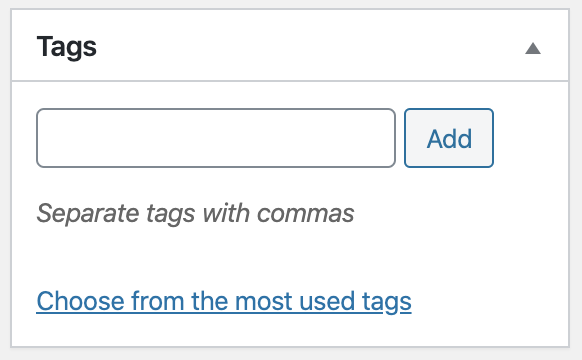Image resolution: width=582 pixels, height=360 pixels.
Task: Click the empty area below the tag hint
Action: coord(290,258)
